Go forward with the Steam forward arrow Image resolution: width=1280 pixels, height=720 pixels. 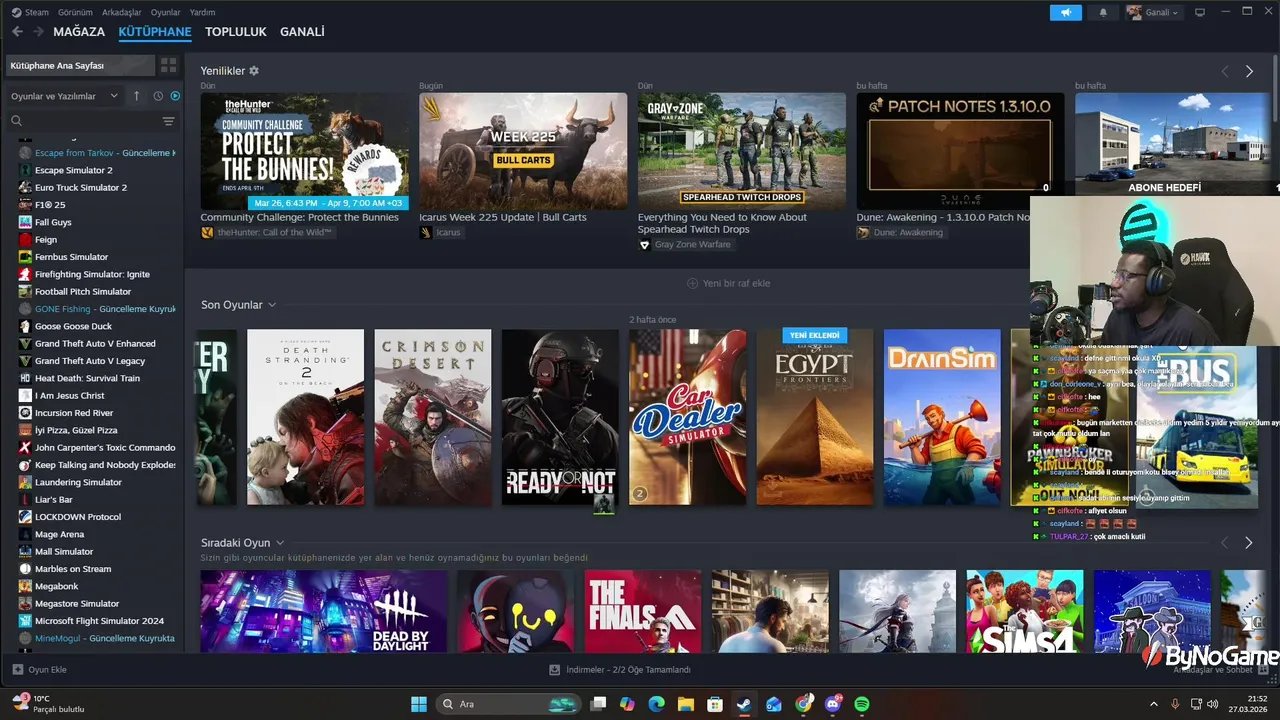(38, 32)
